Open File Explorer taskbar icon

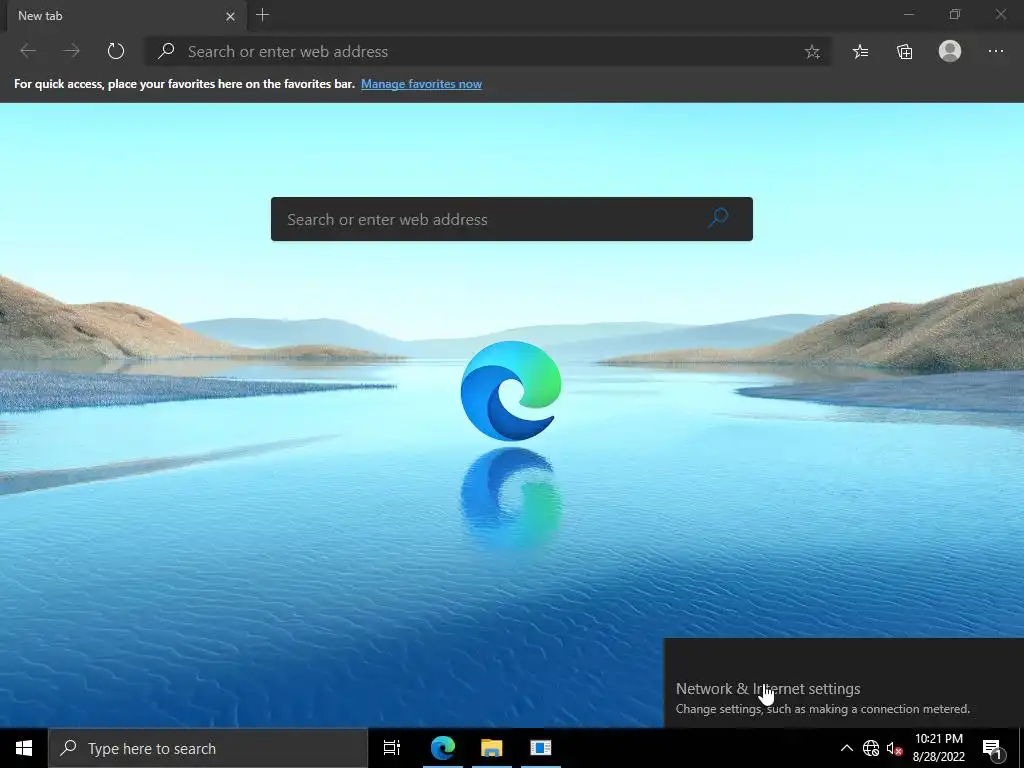492,748
